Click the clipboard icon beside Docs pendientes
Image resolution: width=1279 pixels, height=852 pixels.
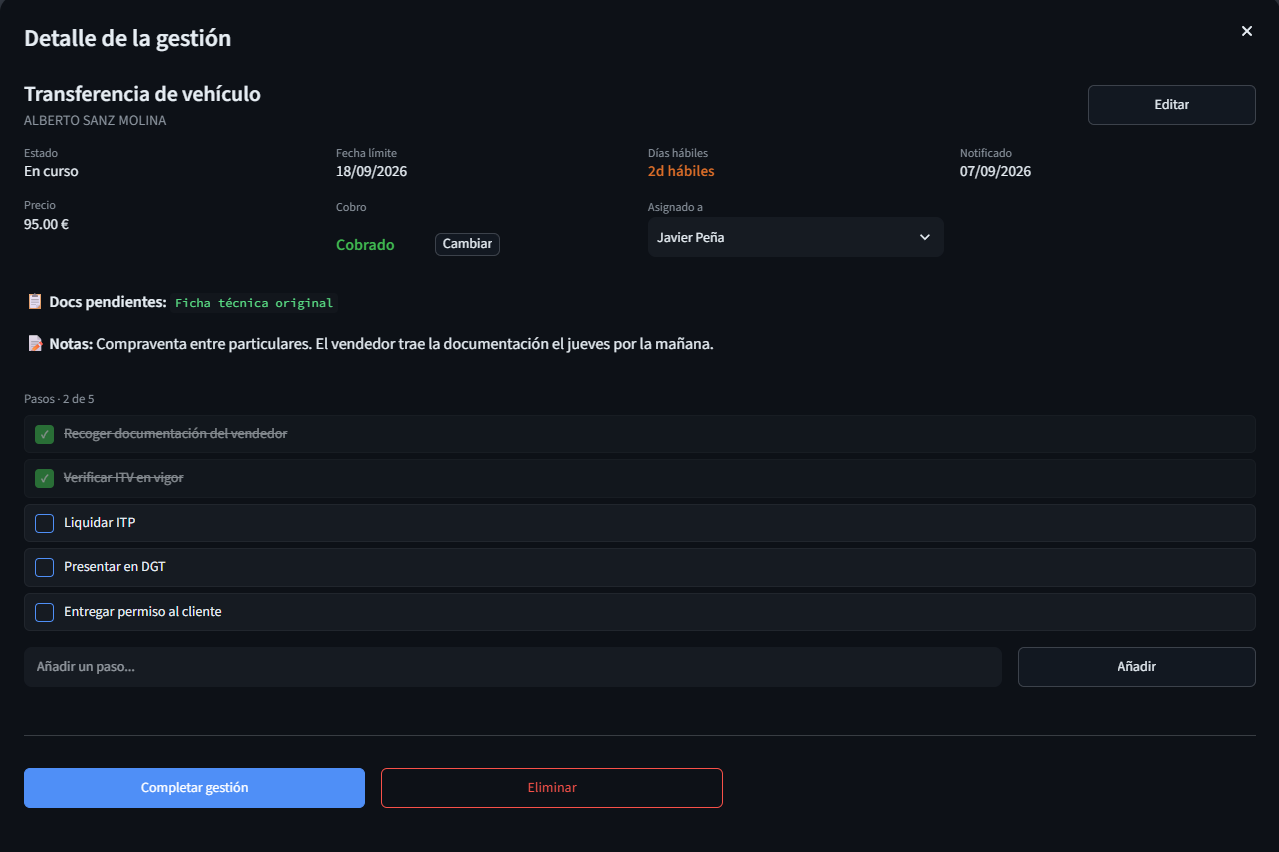(x=34, y=301)
